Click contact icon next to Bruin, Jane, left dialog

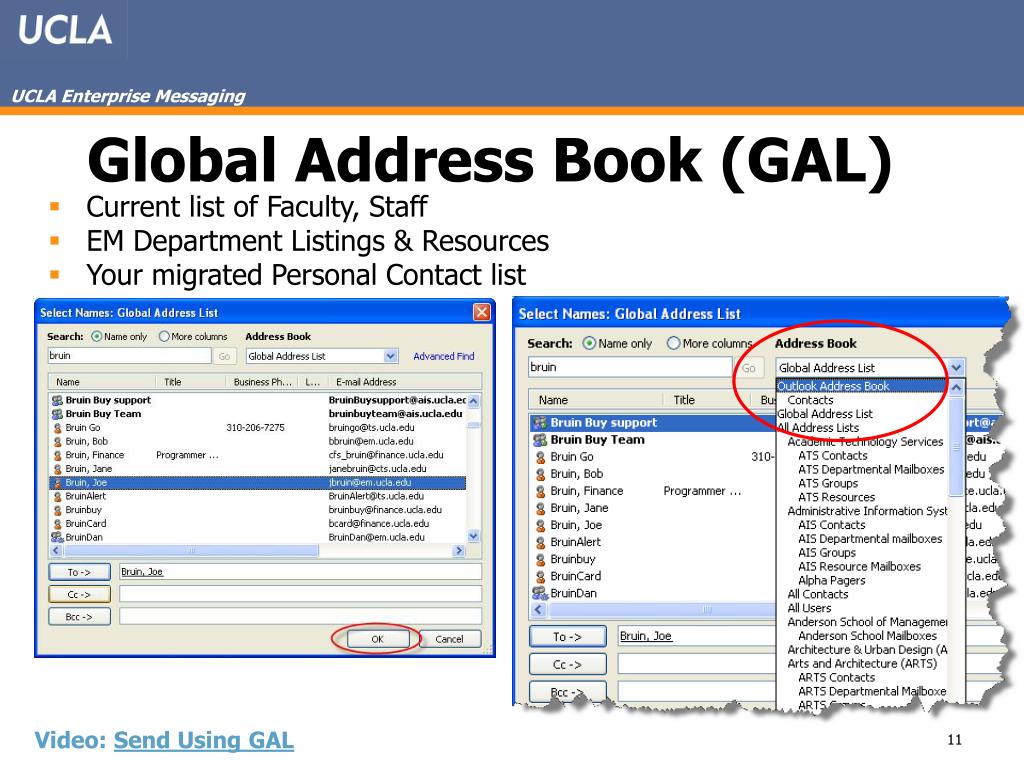[x=57, y=469]
